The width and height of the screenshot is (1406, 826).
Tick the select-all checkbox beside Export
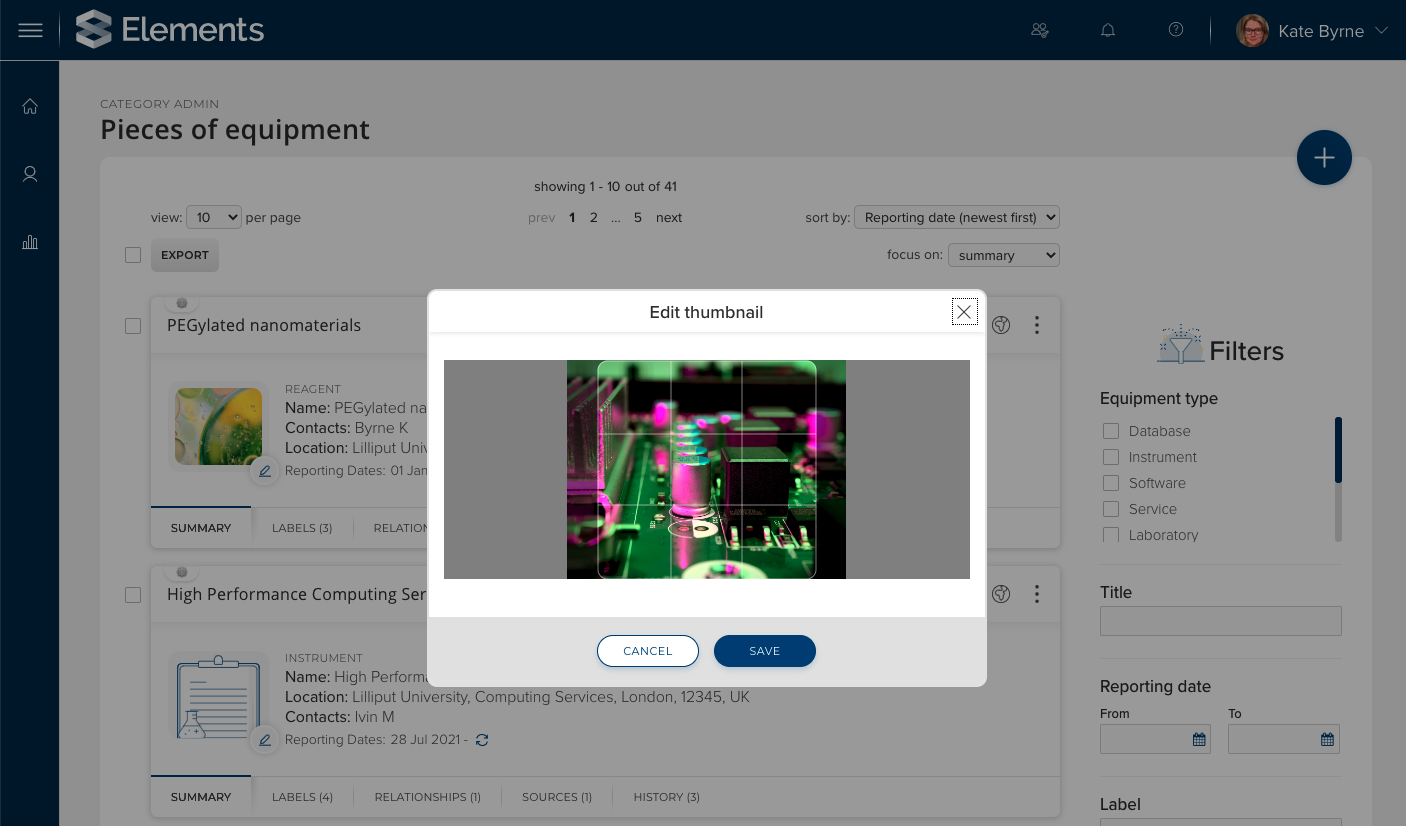[x=133, y=255]
